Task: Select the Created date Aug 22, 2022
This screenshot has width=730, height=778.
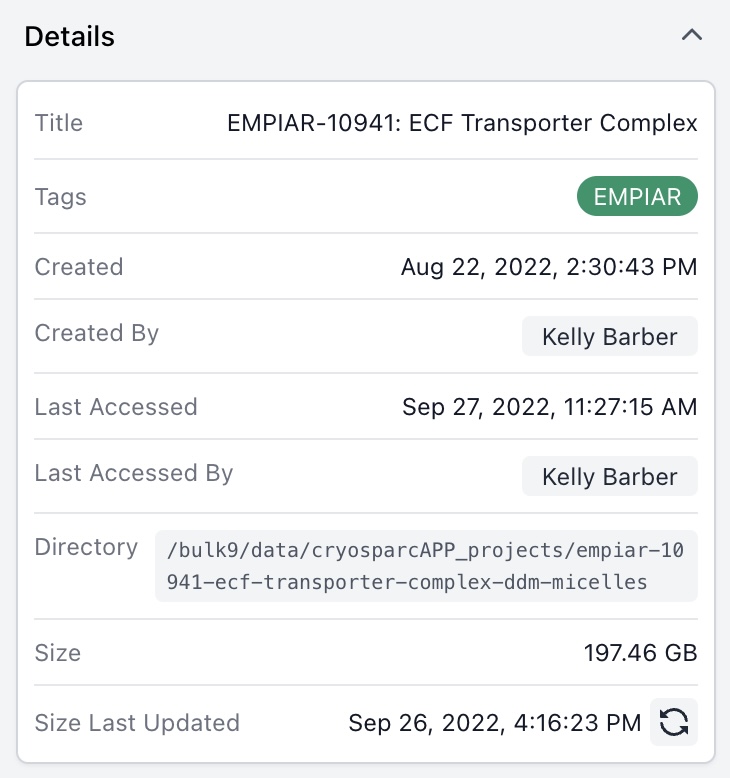Action: 549,267
